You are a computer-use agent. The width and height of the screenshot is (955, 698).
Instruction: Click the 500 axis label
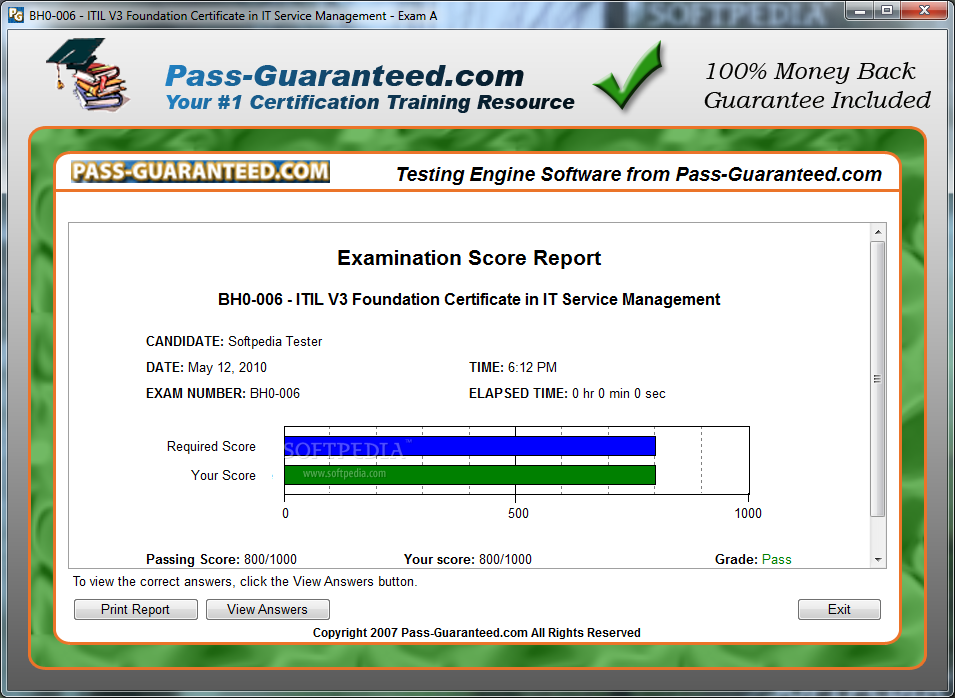coord(518,513)
